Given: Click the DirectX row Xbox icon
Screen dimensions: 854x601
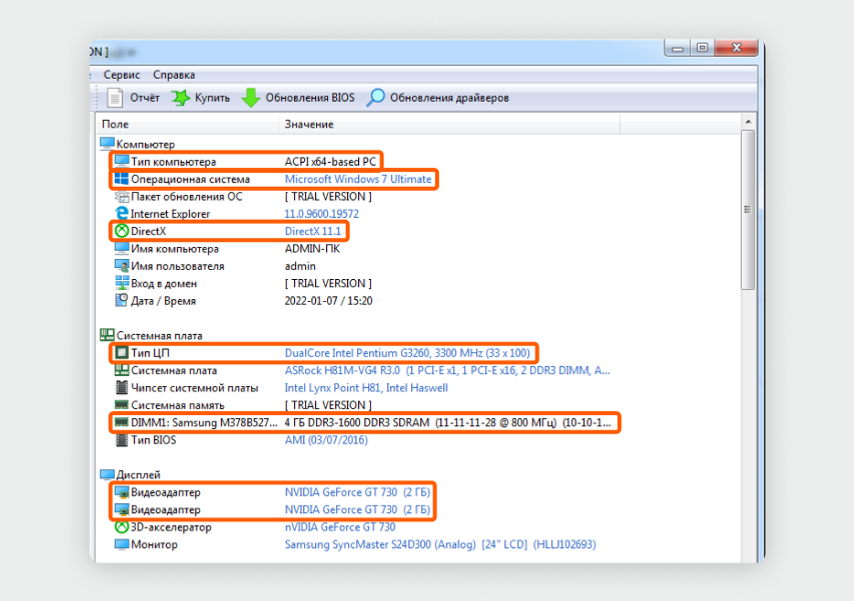Looking at the screenshot, I should (121, 231).
